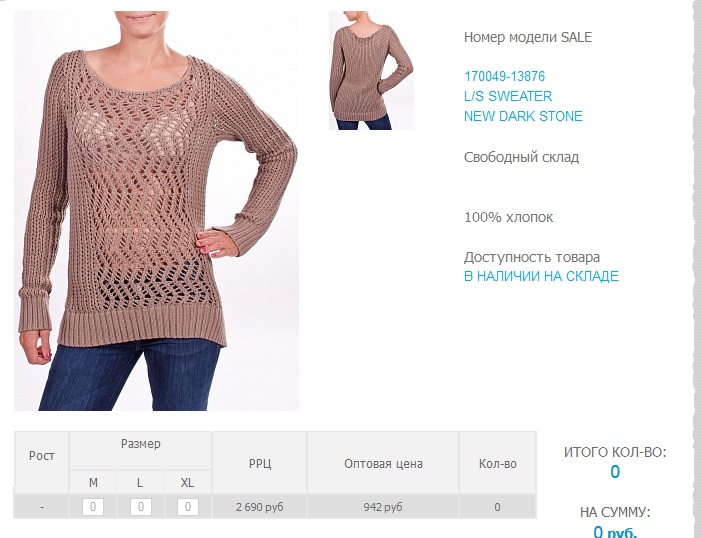Click the model number 170049-13876 link
Image resolution: width=702 pixels, height=538 pixels.
(505, 77)
